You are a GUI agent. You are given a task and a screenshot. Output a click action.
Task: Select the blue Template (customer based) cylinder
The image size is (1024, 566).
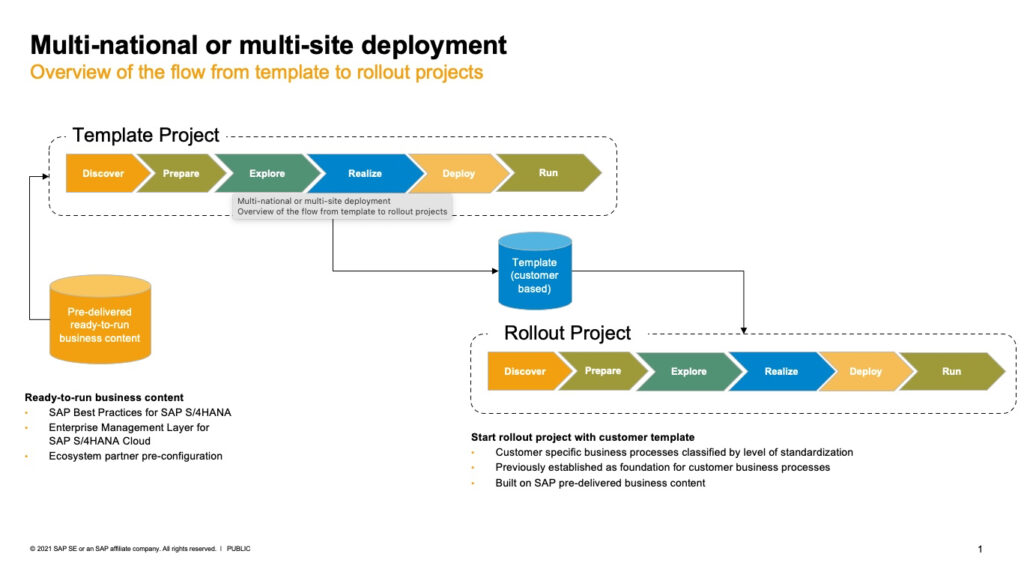[535, 272]
